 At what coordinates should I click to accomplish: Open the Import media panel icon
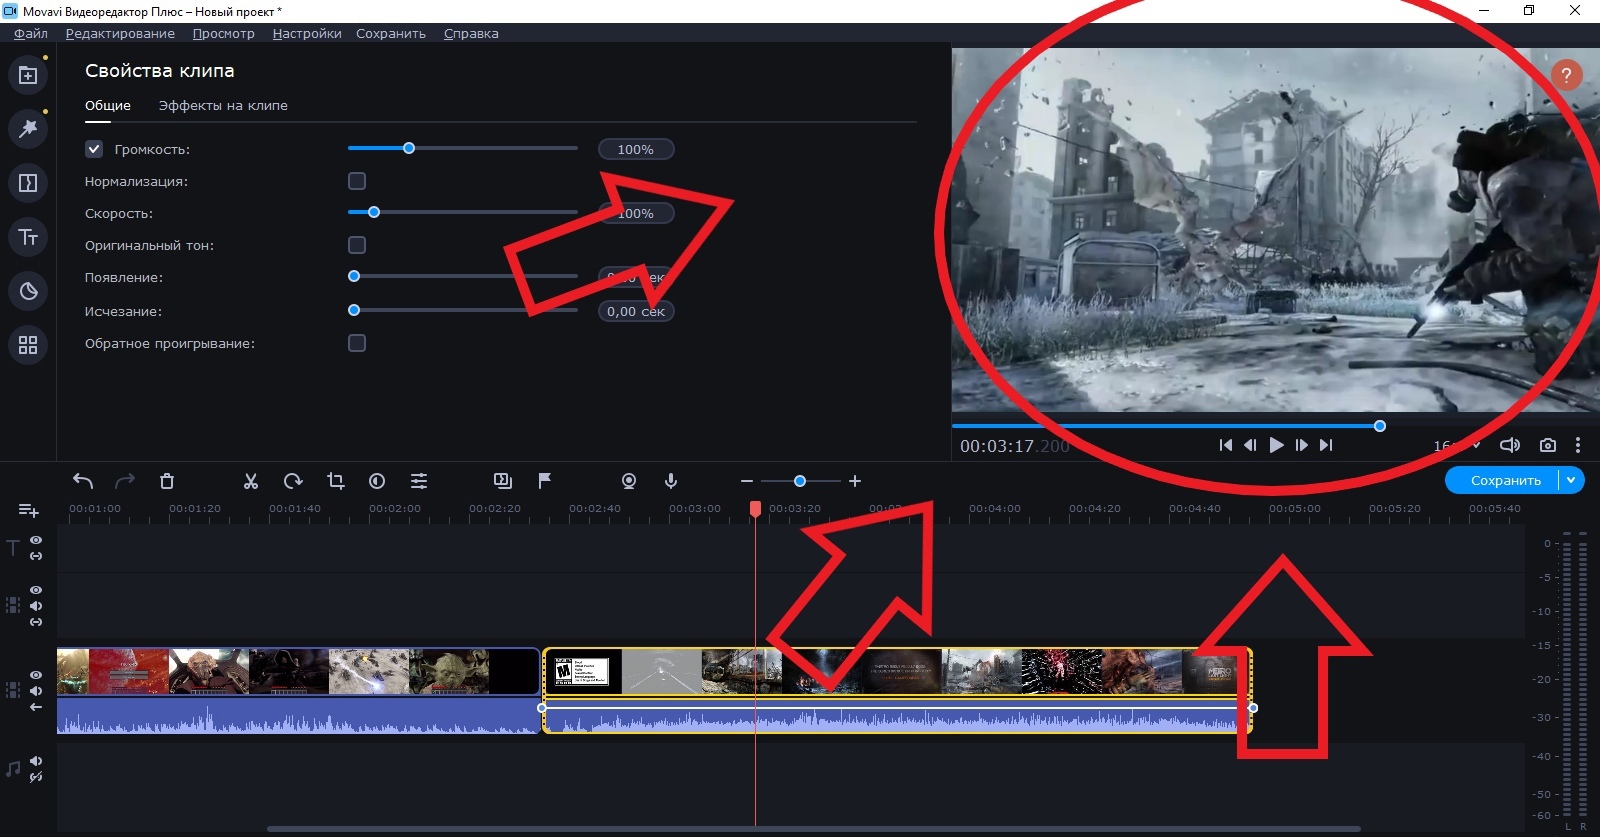[28, 75]
